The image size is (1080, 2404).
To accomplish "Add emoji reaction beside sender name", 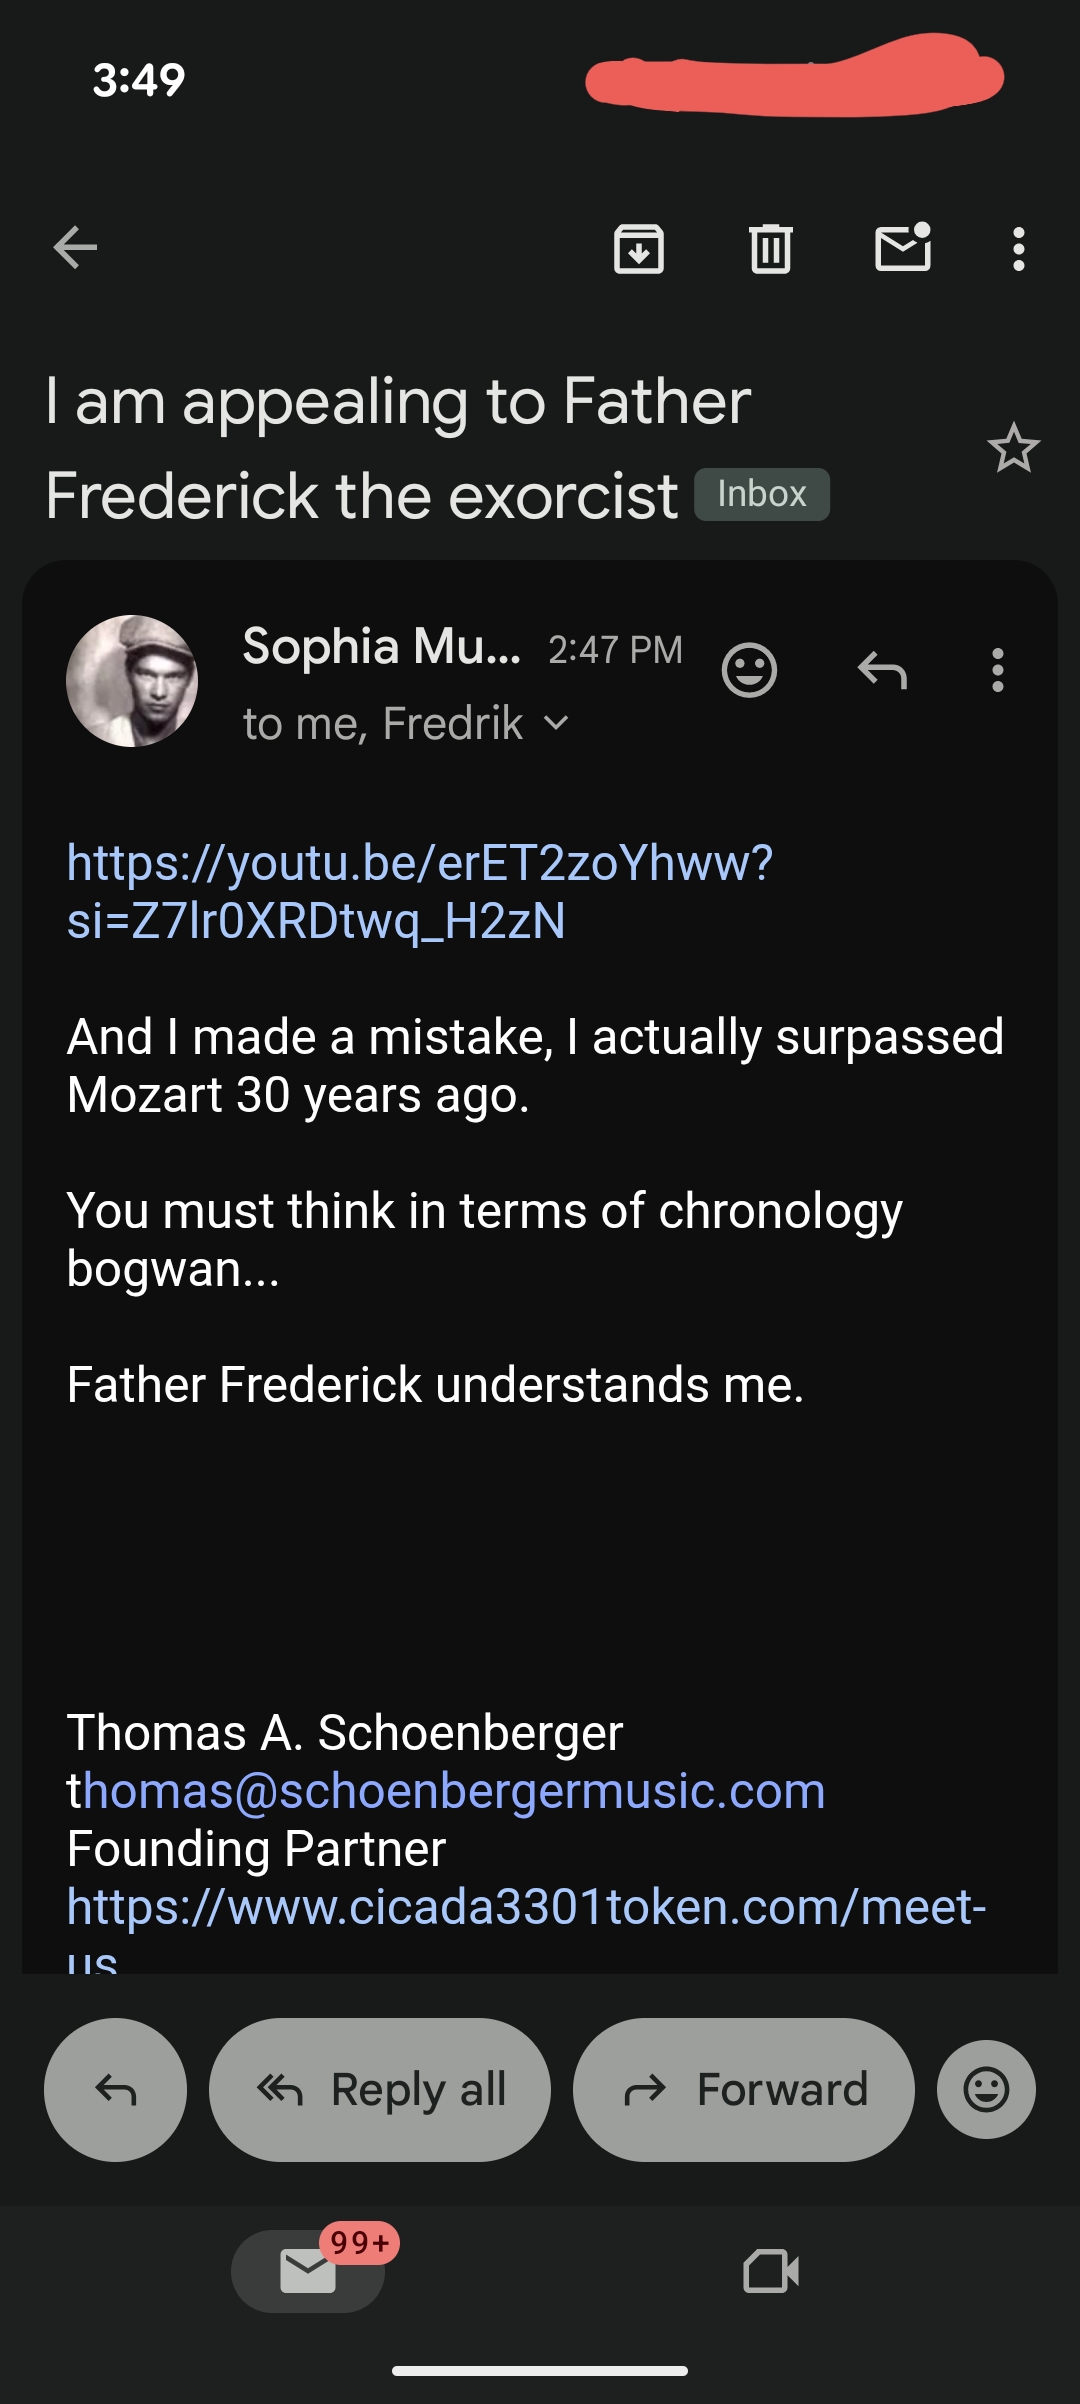I will click(x=749, y=670).
